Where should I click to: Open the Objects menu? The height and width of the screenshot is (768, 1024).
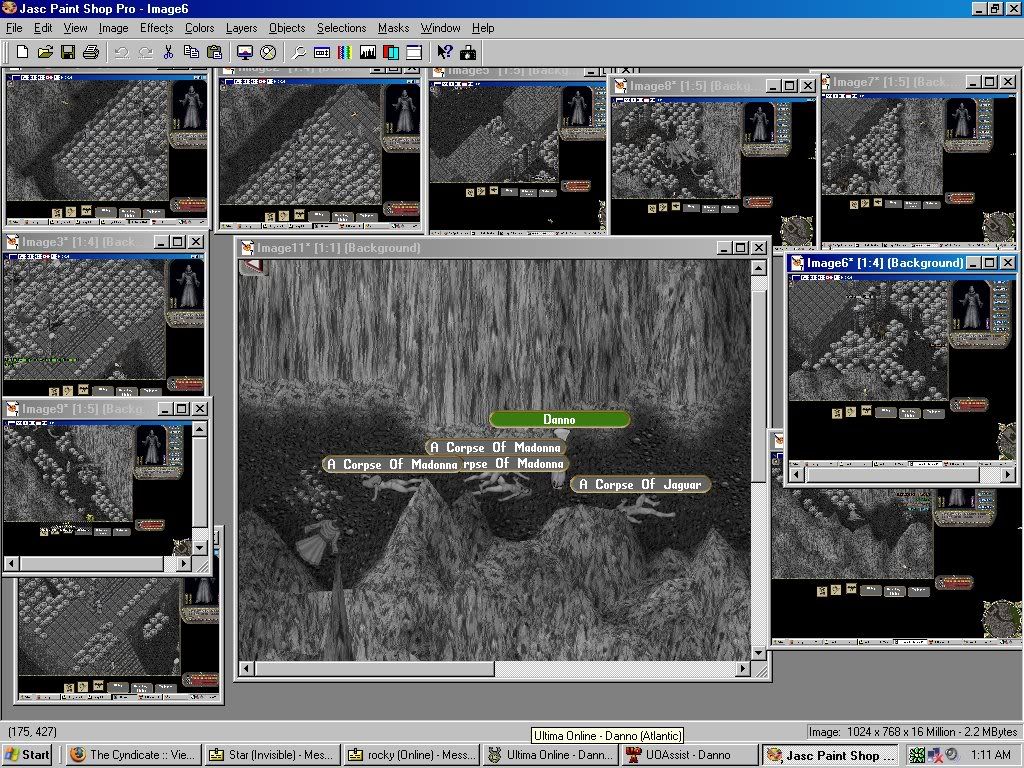click(x=287, y=28)
